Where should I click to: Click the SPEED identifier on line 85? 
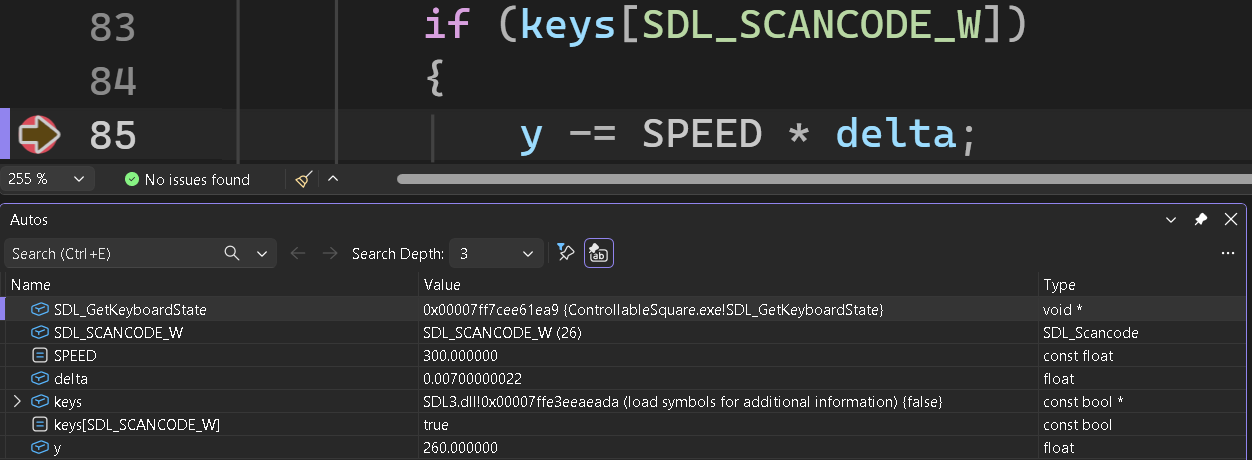click(x=702, y=134)
